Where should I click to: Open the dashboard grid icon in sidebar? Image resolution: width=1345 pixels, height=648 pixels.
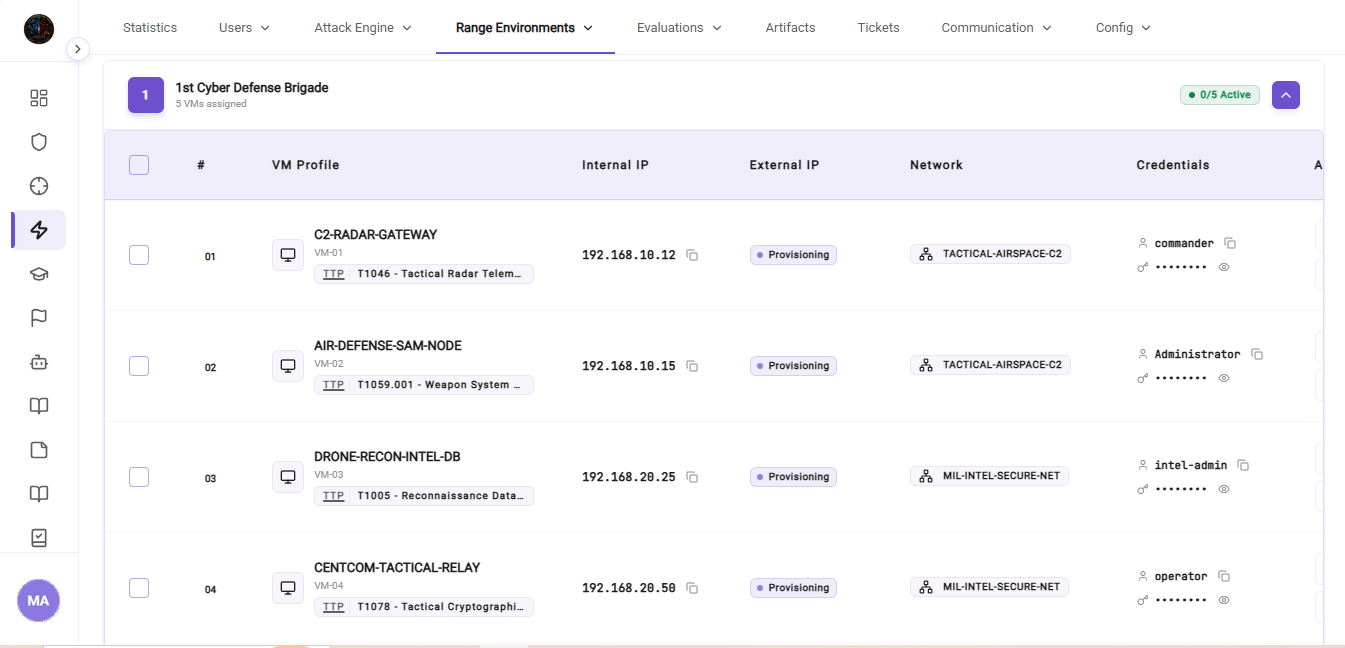(39, 98)
